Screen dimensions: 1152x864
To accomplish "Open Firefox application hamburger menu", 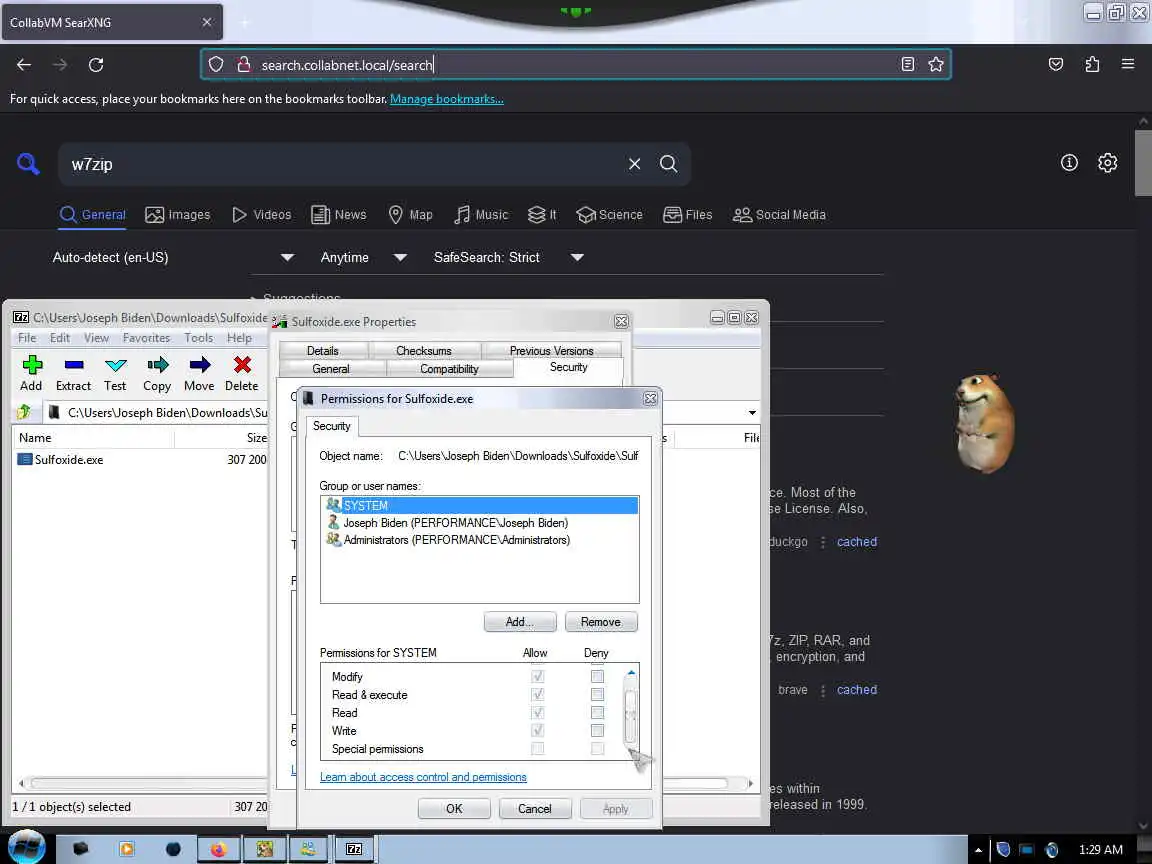I will tap(1128, 65).
